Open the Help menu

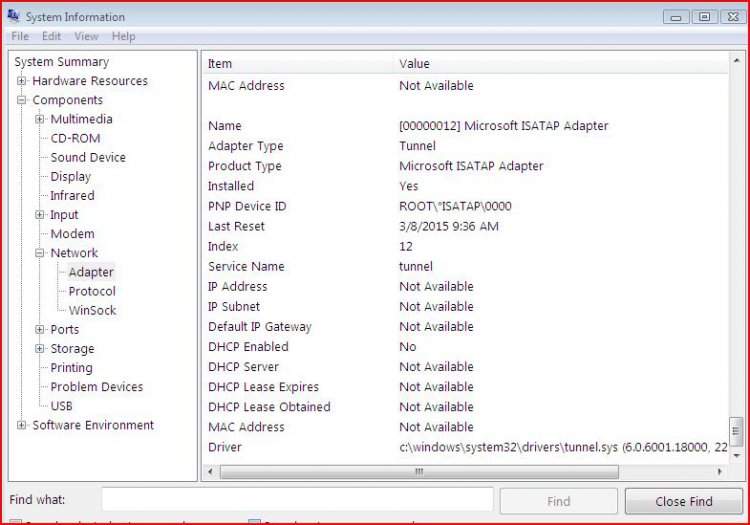pos(123,36)
